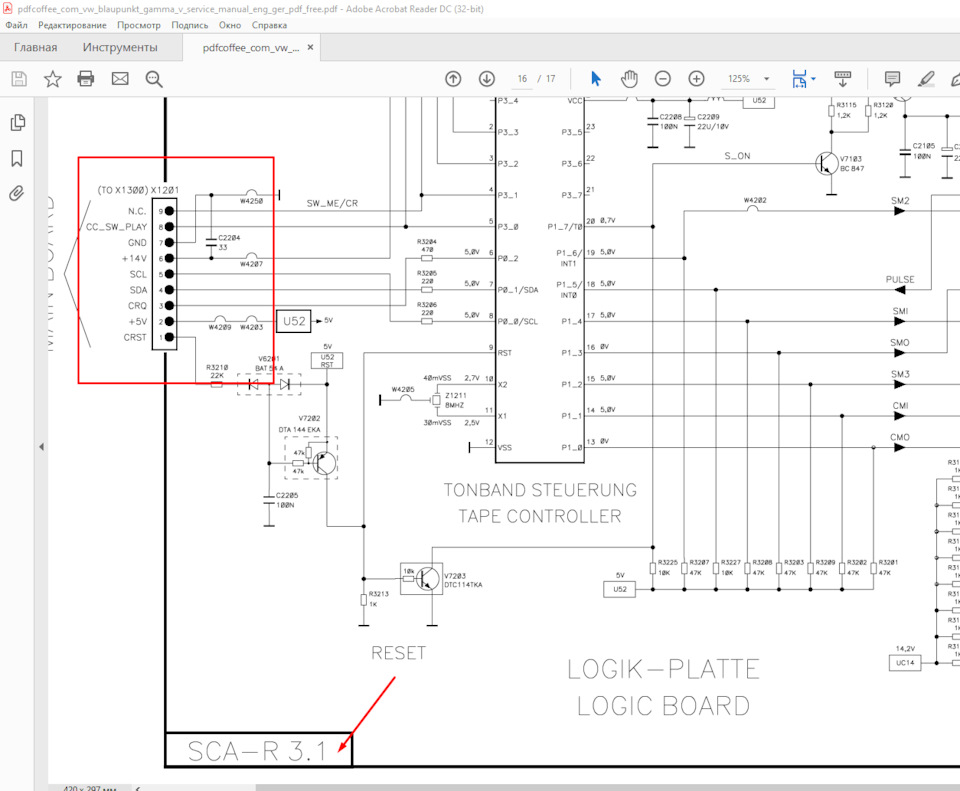The image size is (960, 791).
Task: Open fit page options dropdown arrow
Action: click(x=813, y=78)
